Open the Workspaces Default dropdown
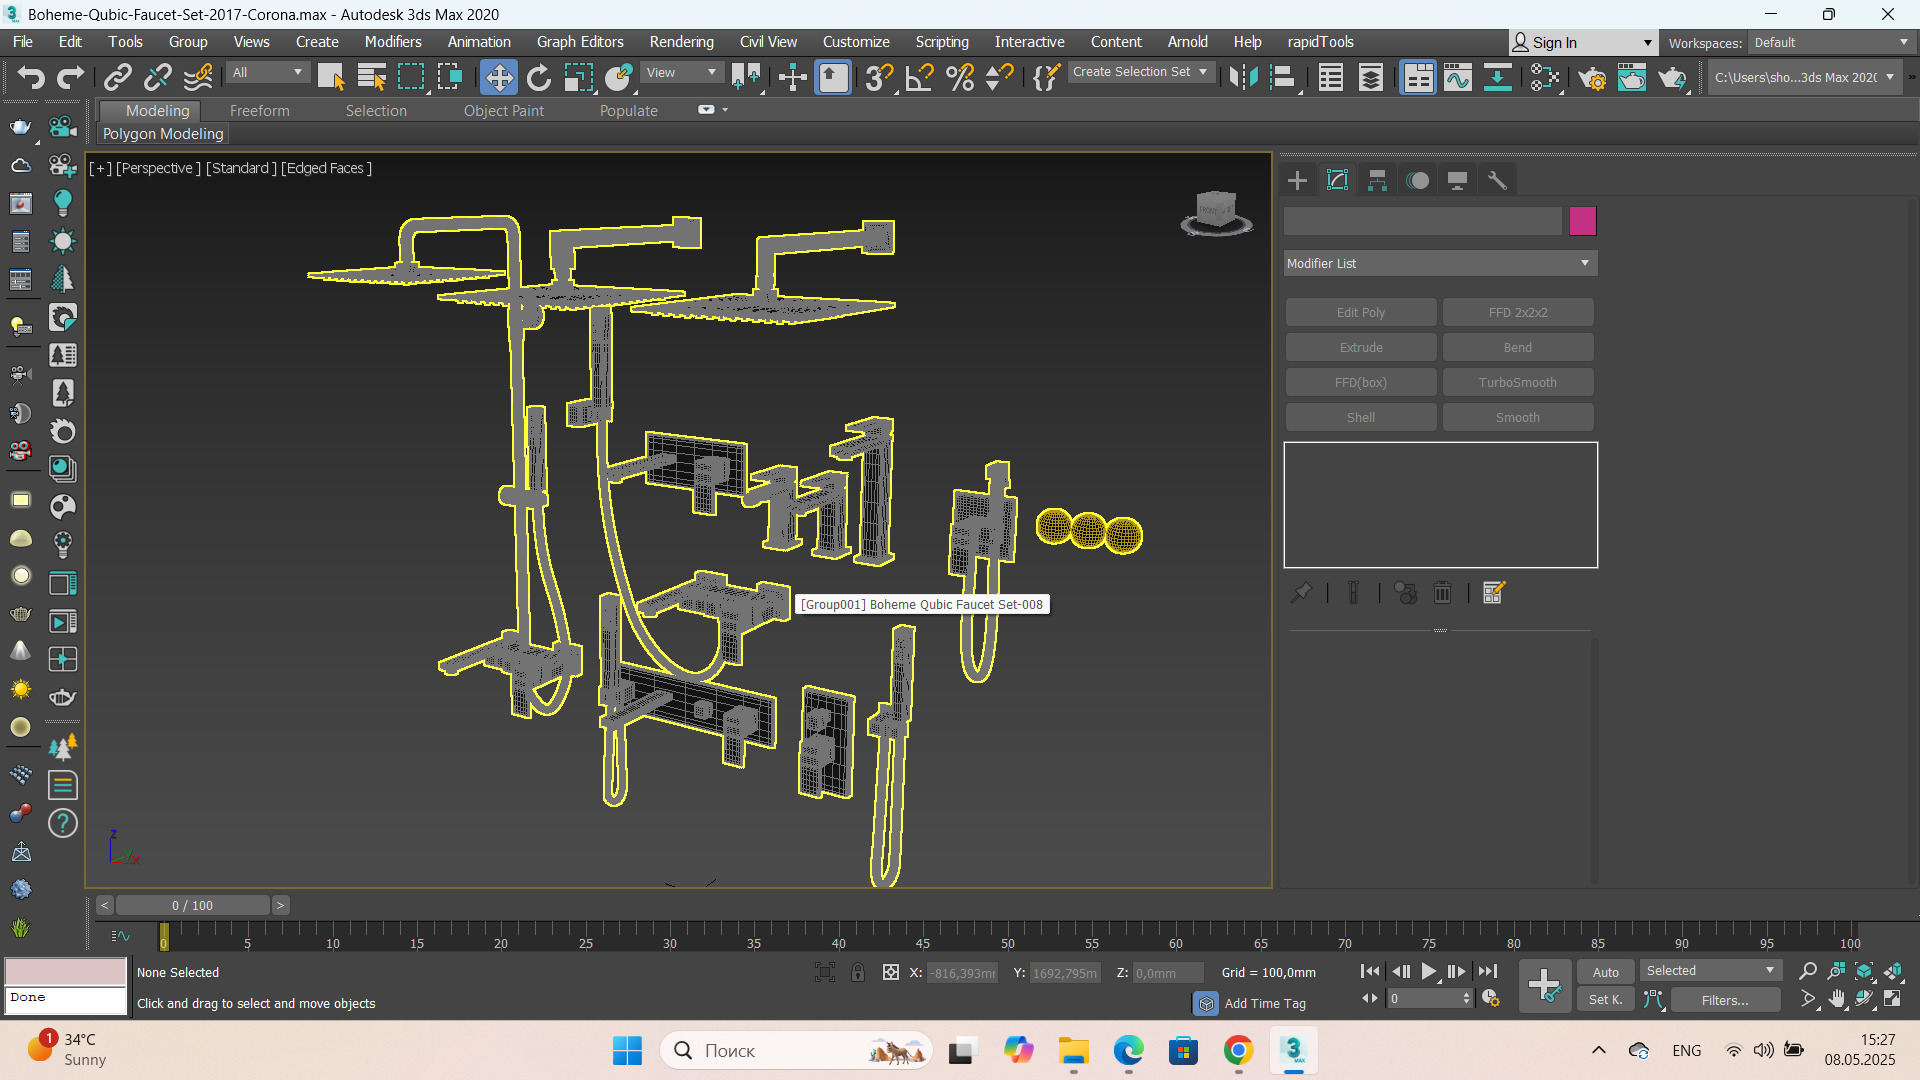1920x1080 pixels. [1830, 43]
